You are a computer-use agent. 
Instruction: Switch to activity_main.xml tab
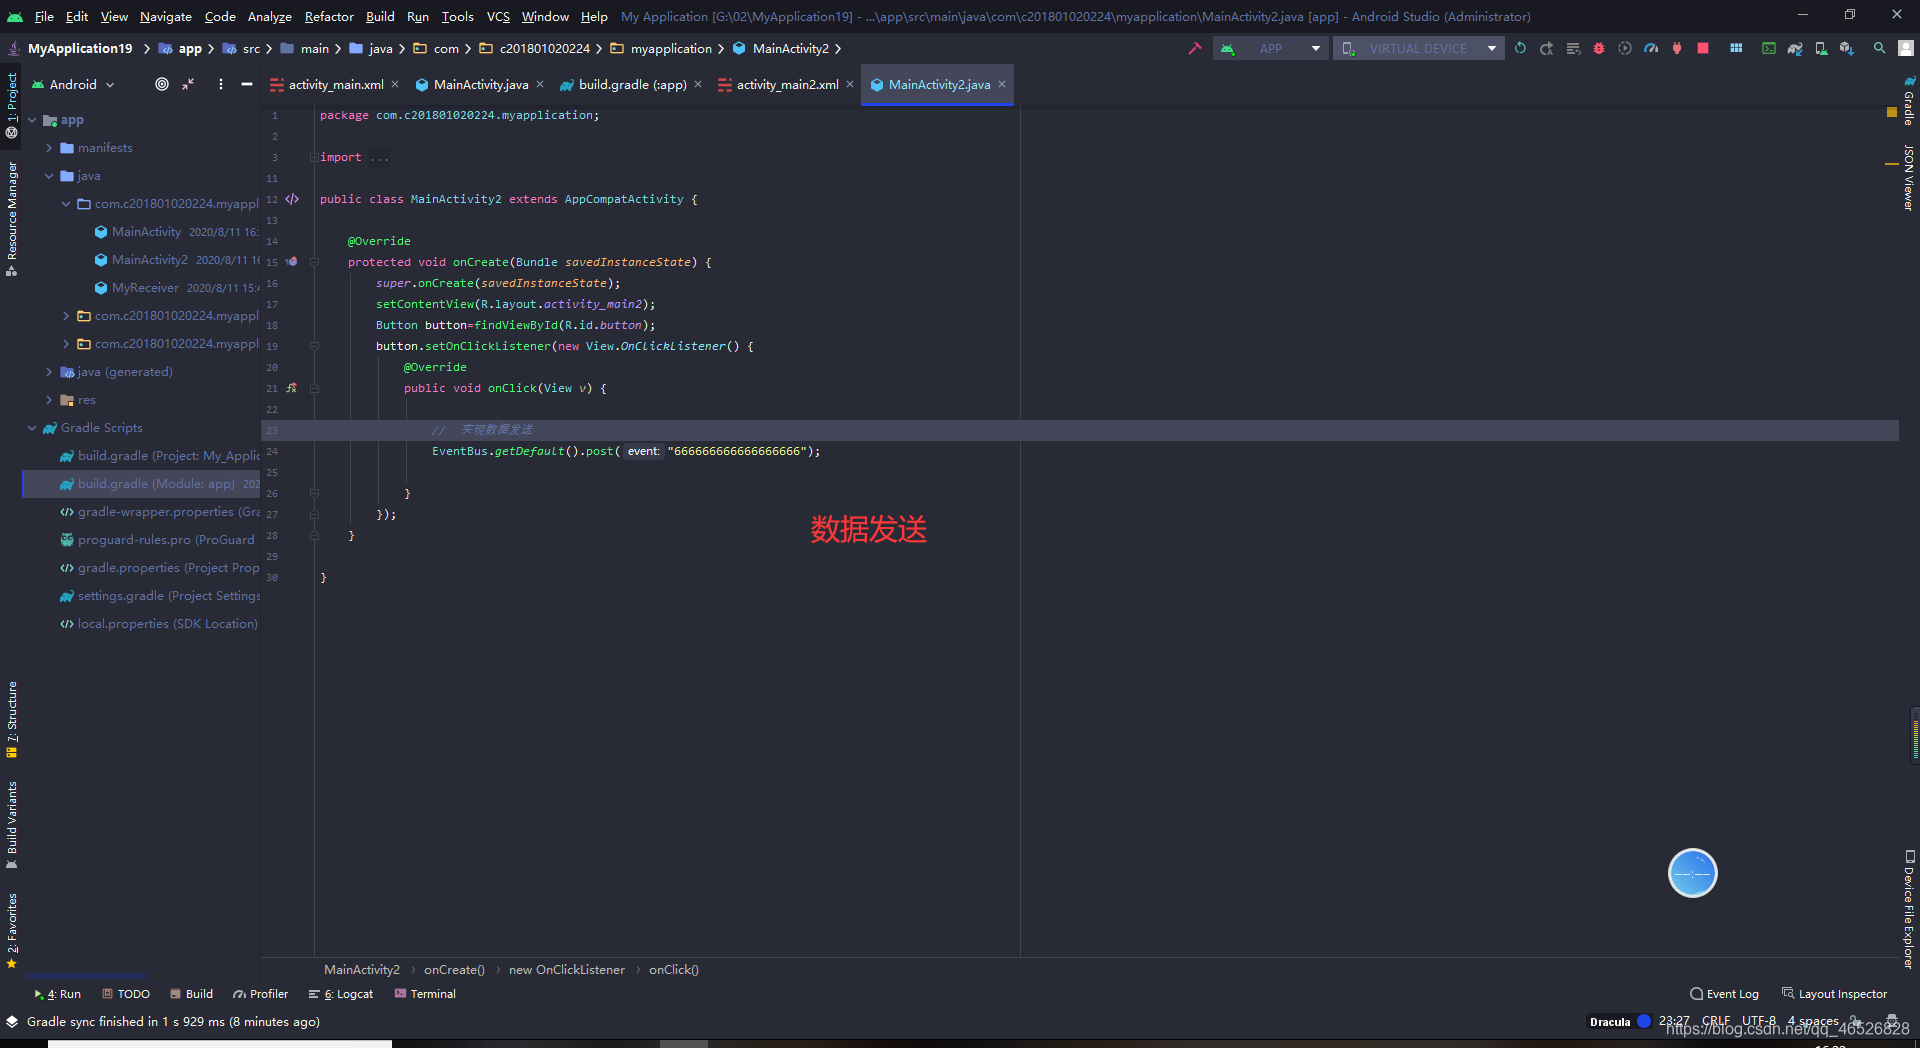tap(336, 84)
